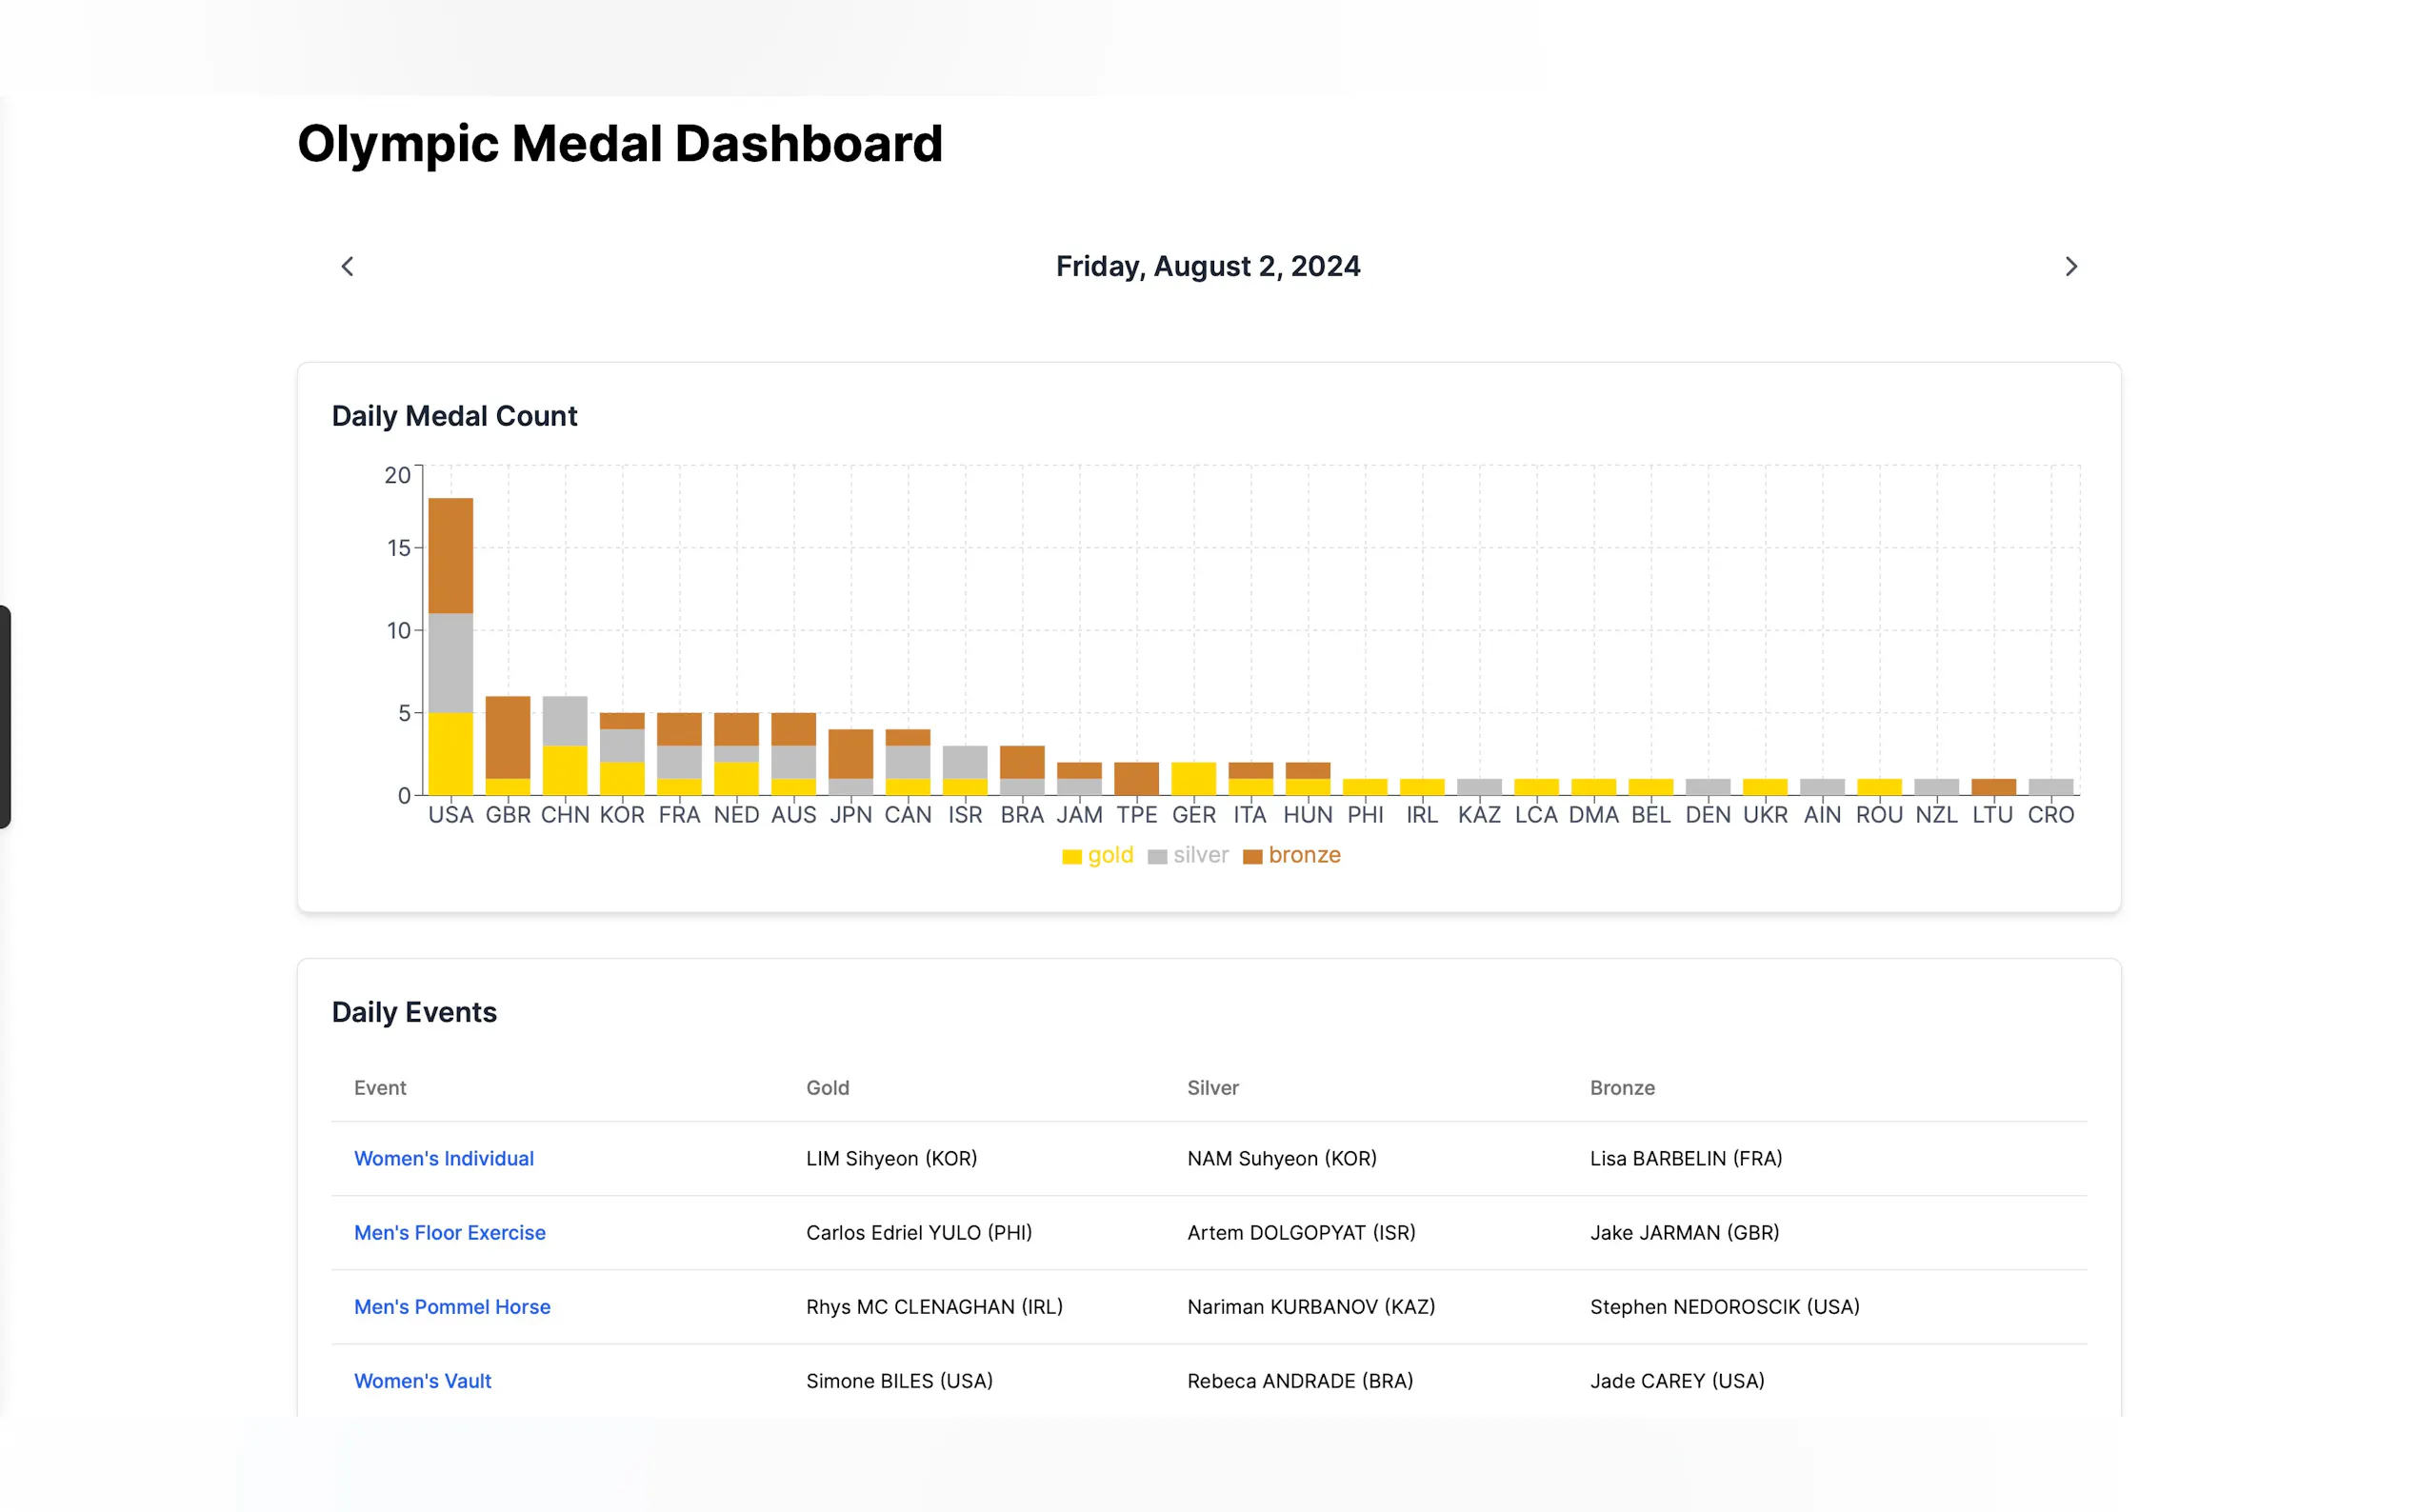Click the Friday, August 2, 2024 date heading
Viewport: 2419px width, 1512px height.
click(1207, 266)
